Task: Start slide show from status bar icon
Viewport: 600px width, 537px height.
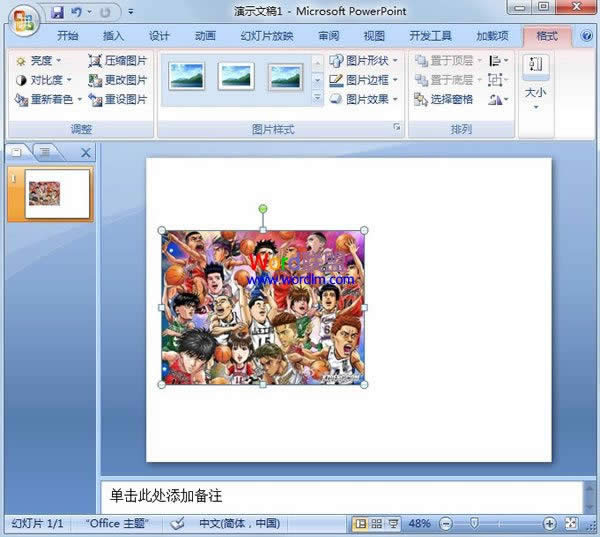Action: click(x=393, y=524)
